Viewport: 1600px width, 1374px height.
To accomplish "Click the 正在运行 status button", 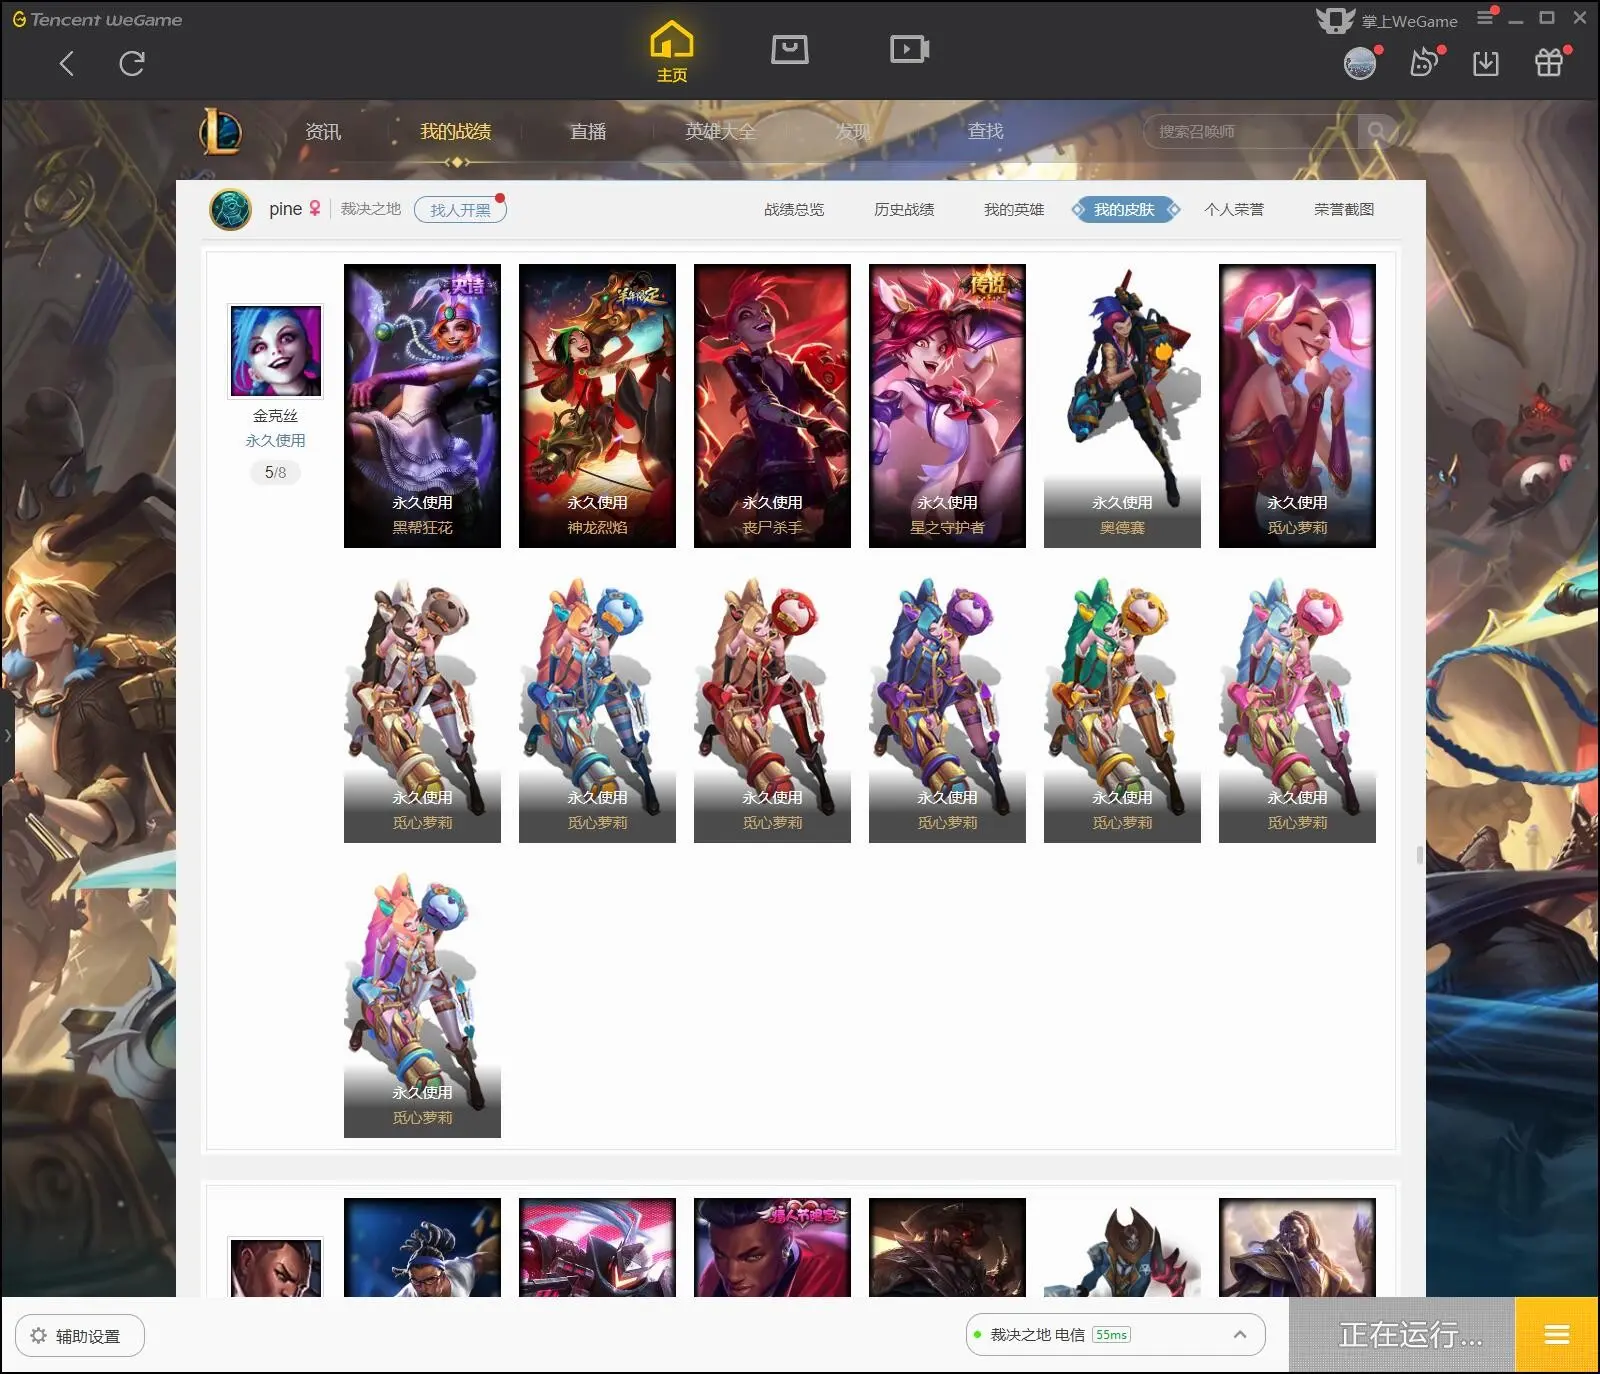I will tap(1402, 1335).
